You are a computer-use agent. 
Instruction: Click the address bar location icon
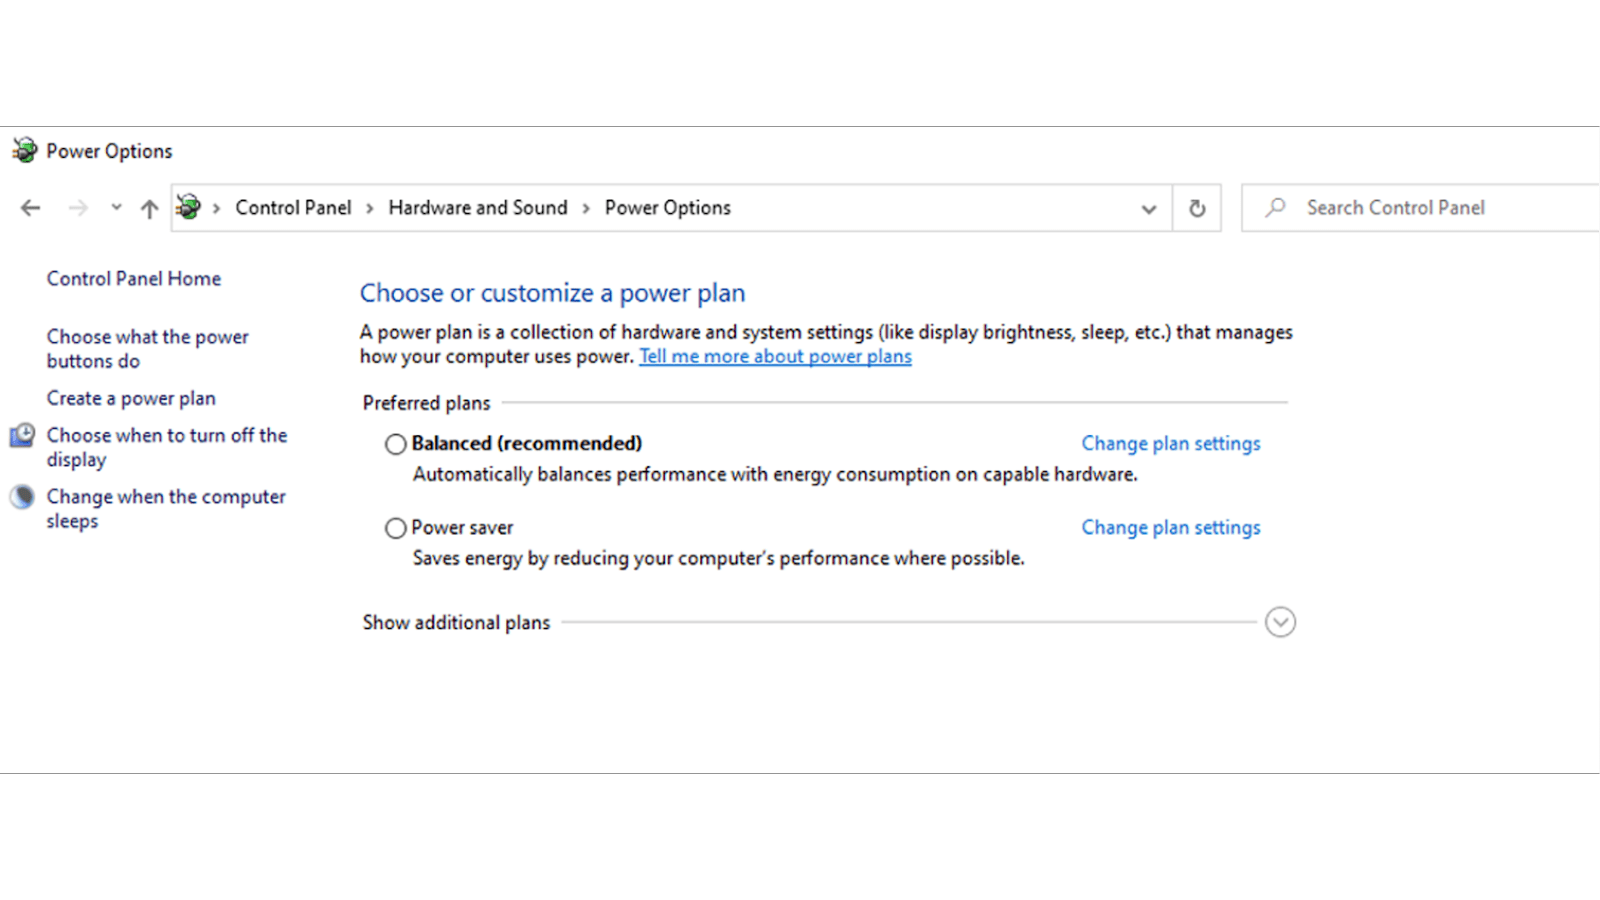tap(188, 208)
